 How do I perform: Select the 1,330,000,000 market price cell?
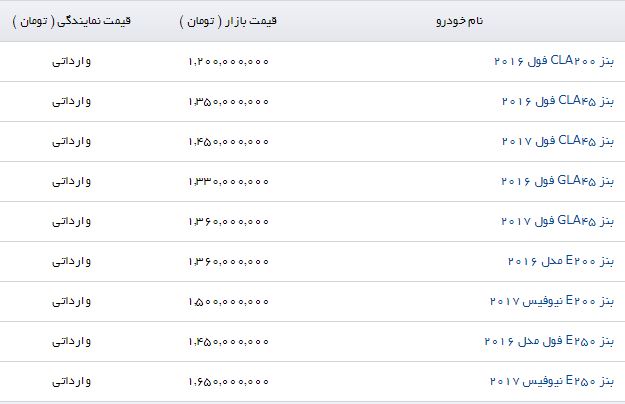[228, 182]
